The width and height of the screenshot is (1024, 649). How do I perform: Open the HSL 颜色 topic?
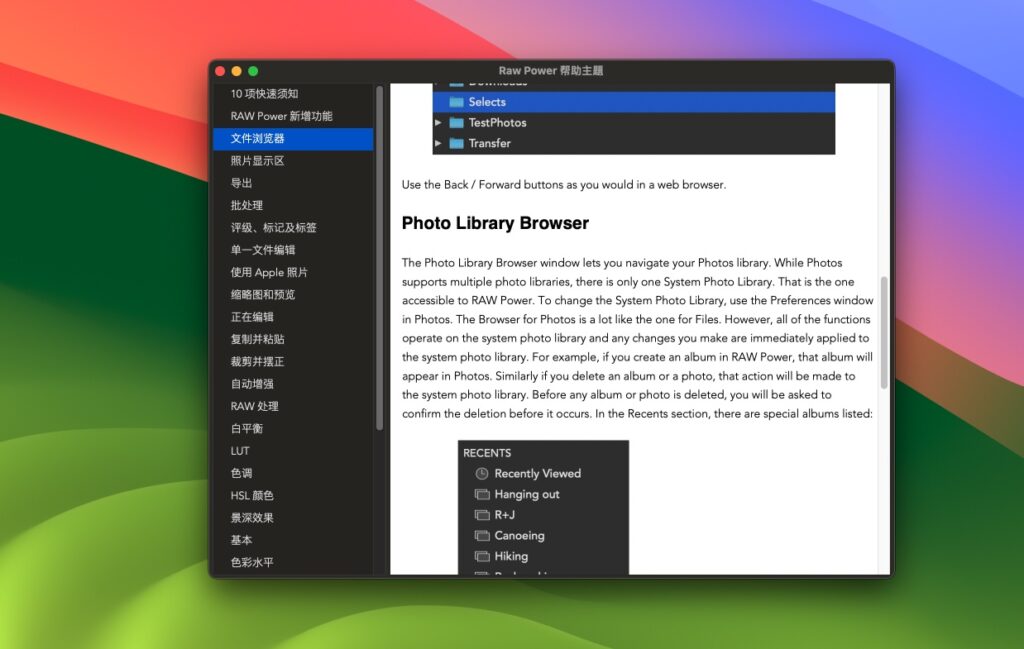point(250,495)
